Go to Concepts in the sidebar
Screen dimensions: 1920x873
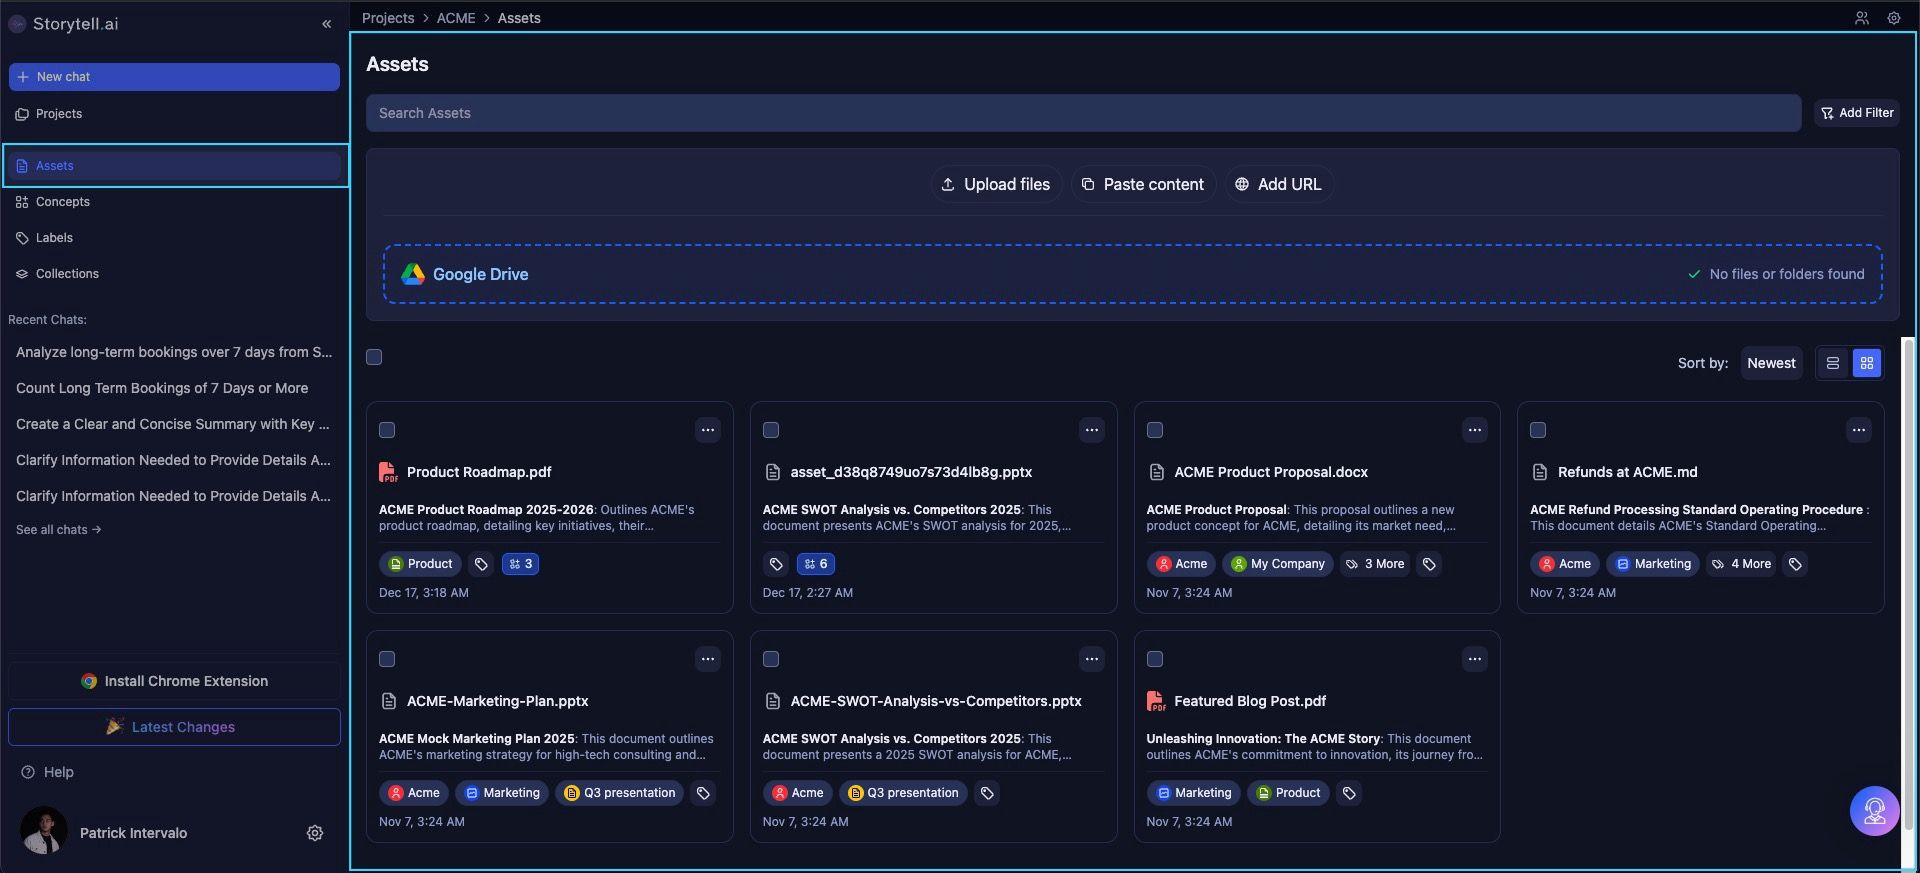62,202
